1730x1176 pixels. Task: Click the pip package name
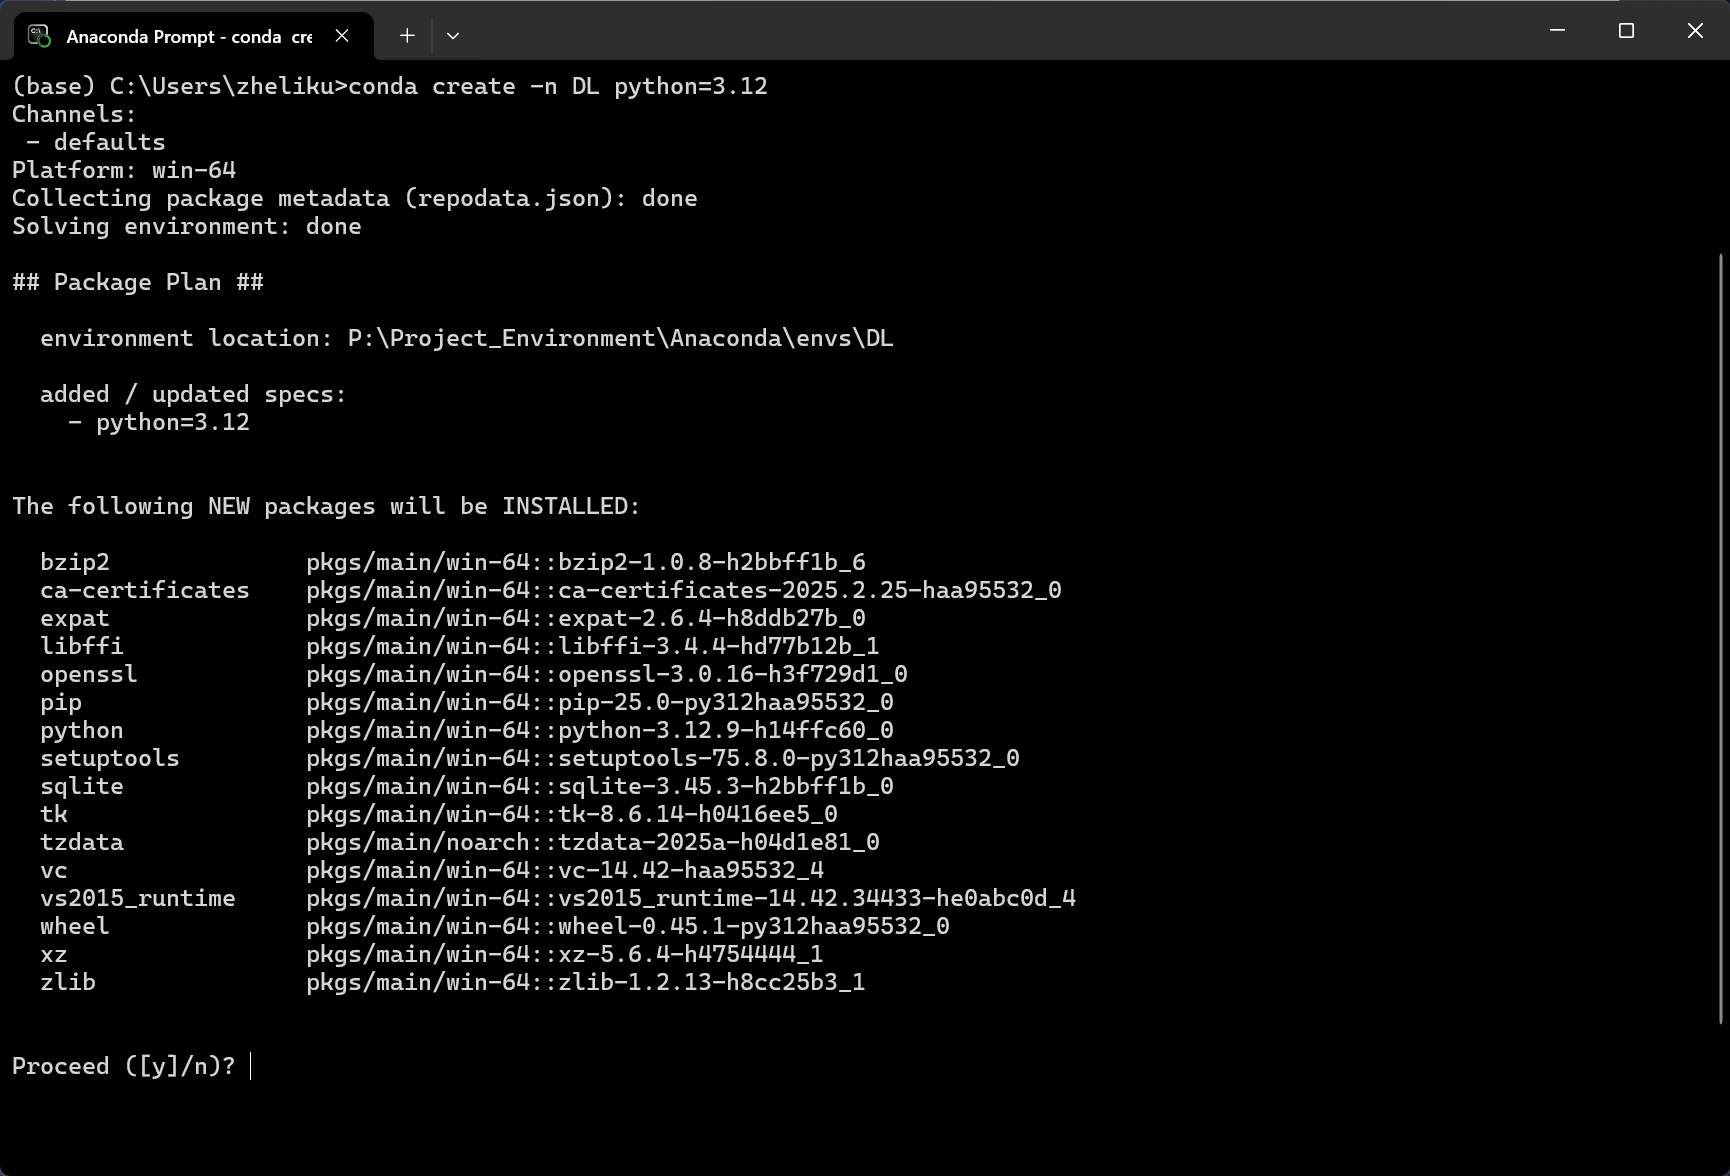click(61, 702)
